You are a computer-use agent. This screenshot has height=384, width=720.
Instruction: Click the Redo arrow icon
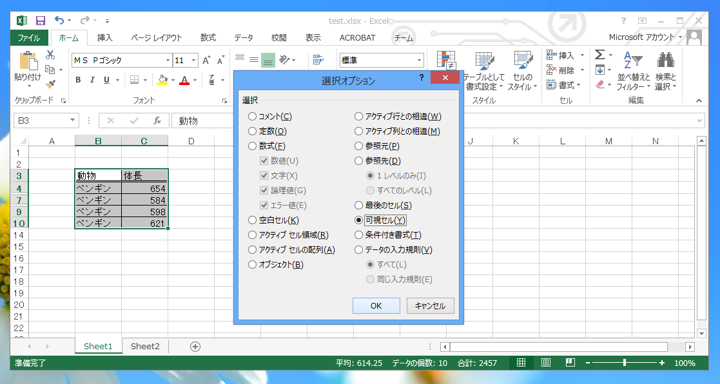pyautogui.click(x=84, y=20)
